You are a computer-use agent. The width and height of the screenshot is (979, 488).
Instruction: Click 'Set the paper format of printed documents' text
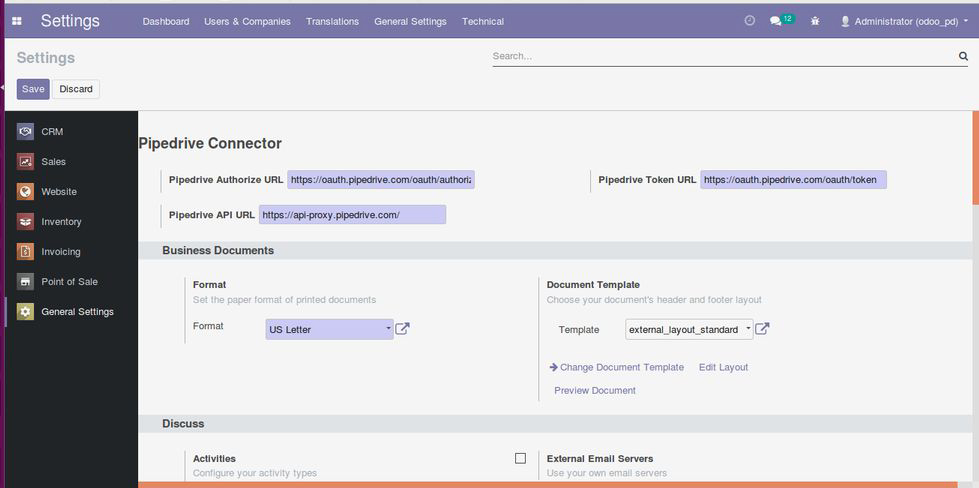click(284, 300)
